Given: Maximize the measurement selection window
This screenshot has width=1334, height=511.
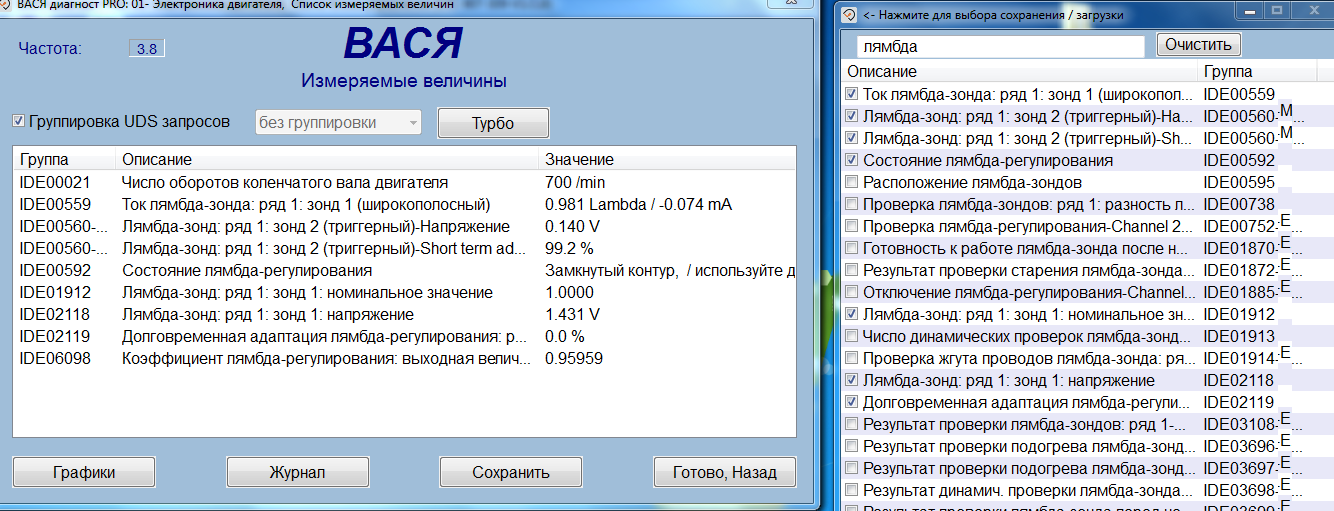Looking at the screenshot, I should coord(1276,11).
